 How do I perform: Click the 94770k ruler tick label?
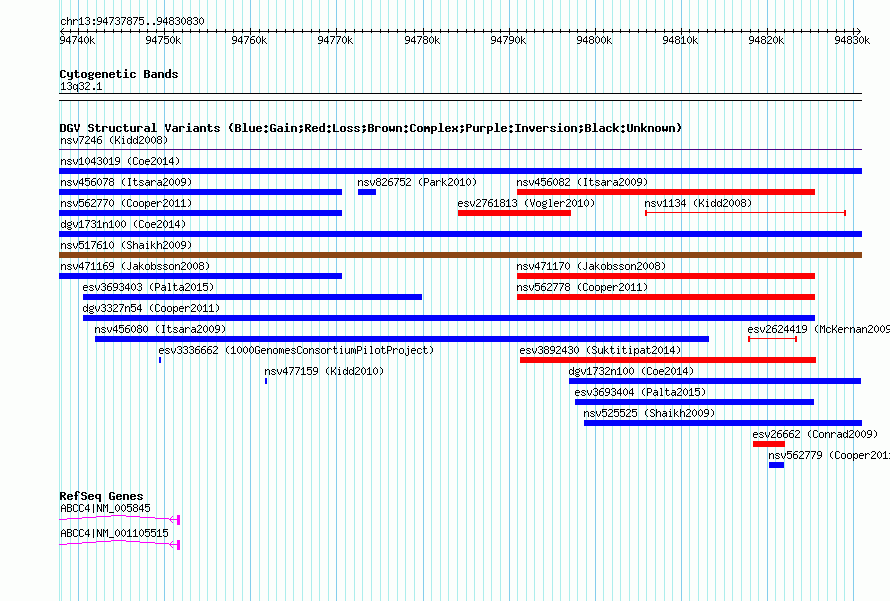click(335, 40)
